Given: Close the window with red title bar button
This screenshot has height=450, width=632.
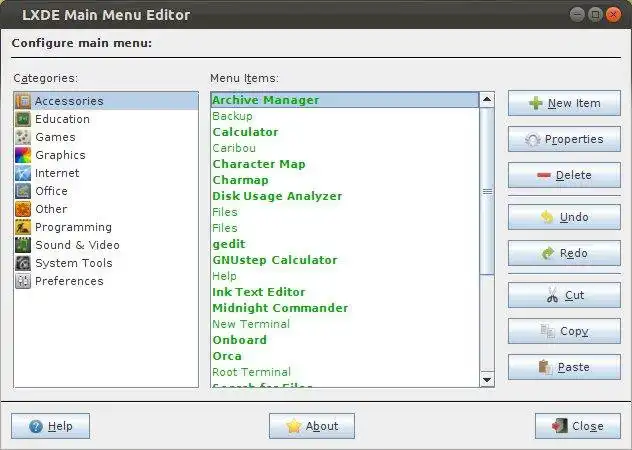Looking at the screenshot, I should coord(613,15).
